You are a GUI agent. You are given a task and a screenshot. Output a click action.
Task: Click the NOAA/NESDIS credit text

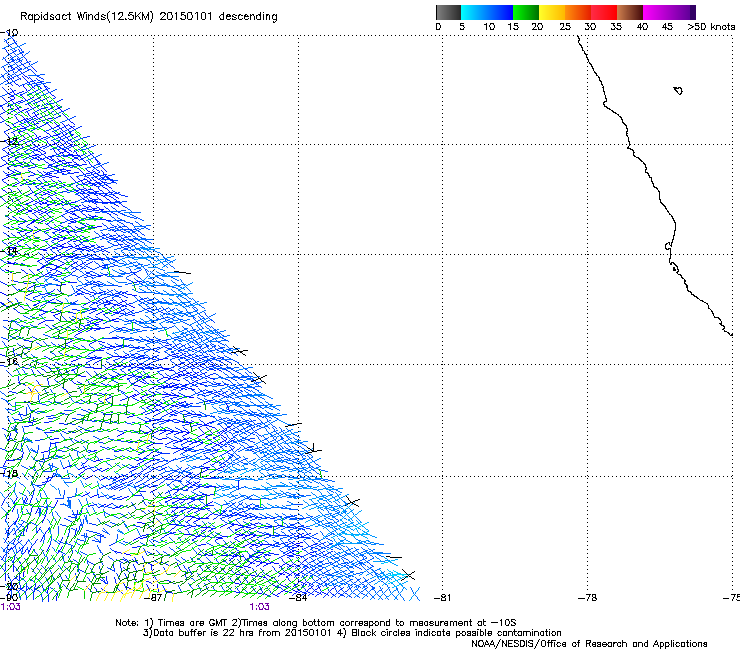click(x=589, y=644)
